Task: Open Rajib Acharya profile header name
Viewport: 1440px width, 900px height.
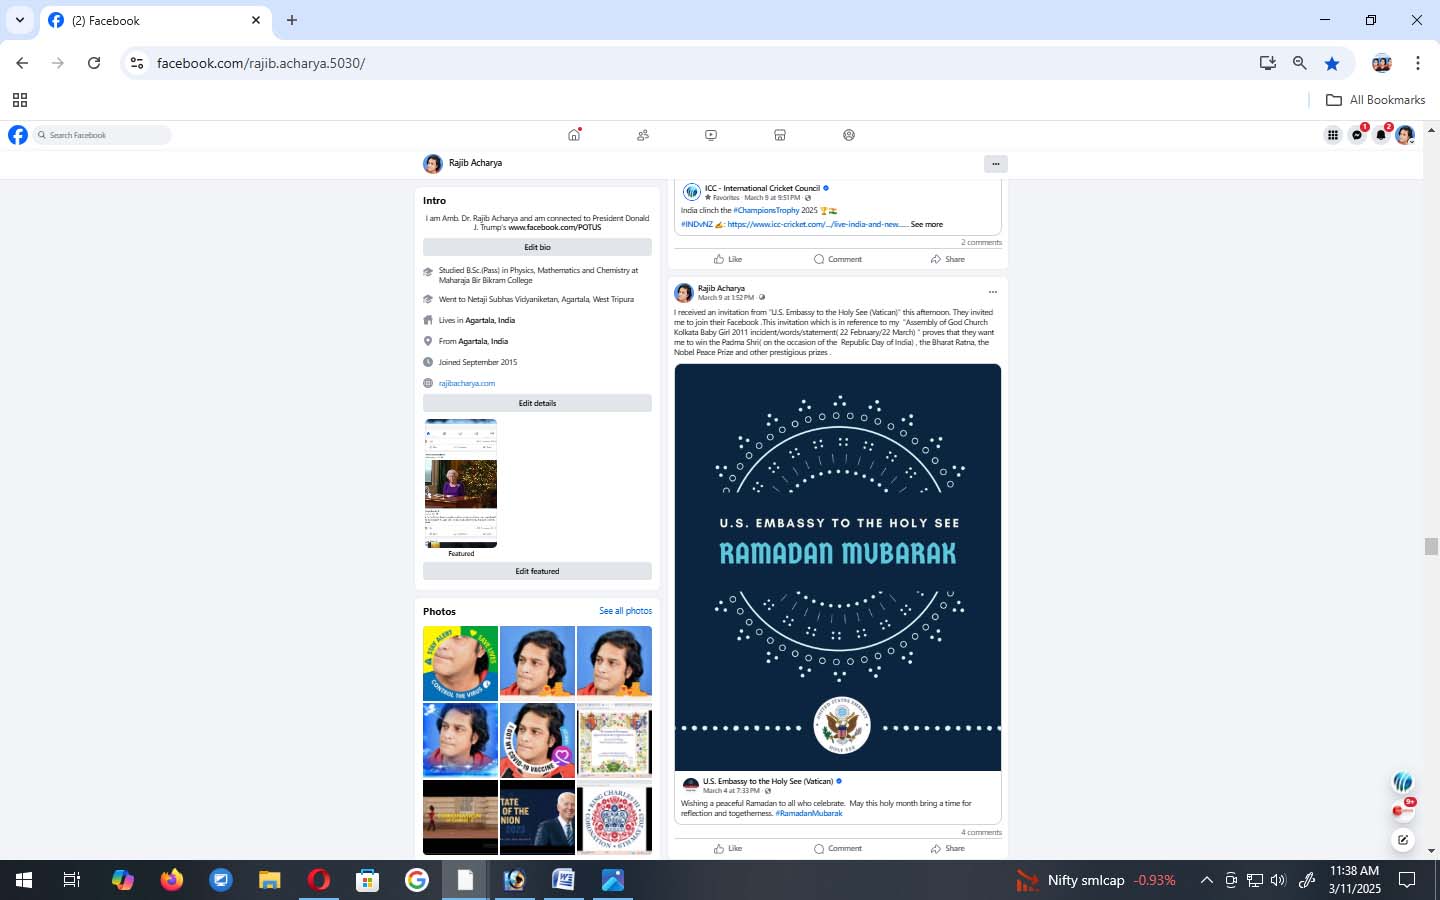Action: (475, 163)
